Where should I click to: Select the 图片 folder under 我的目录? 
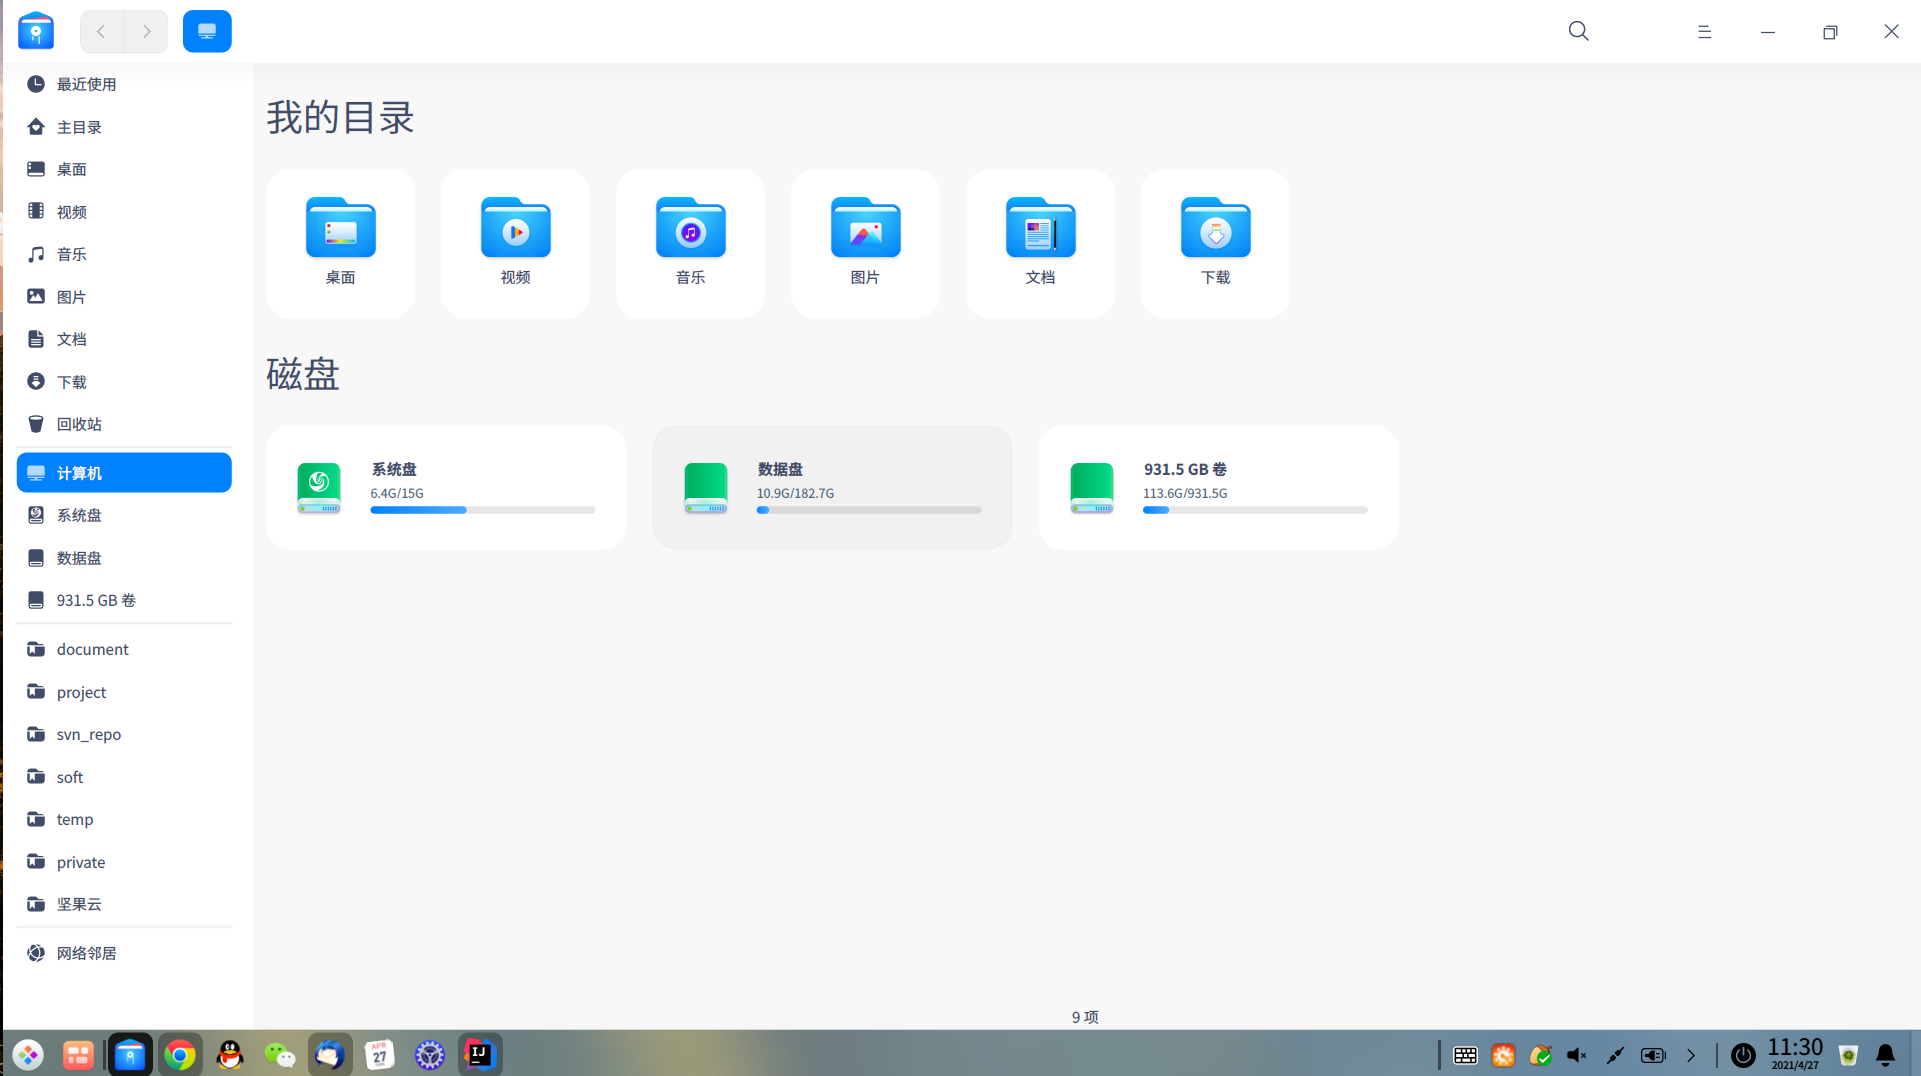(865, 243)
